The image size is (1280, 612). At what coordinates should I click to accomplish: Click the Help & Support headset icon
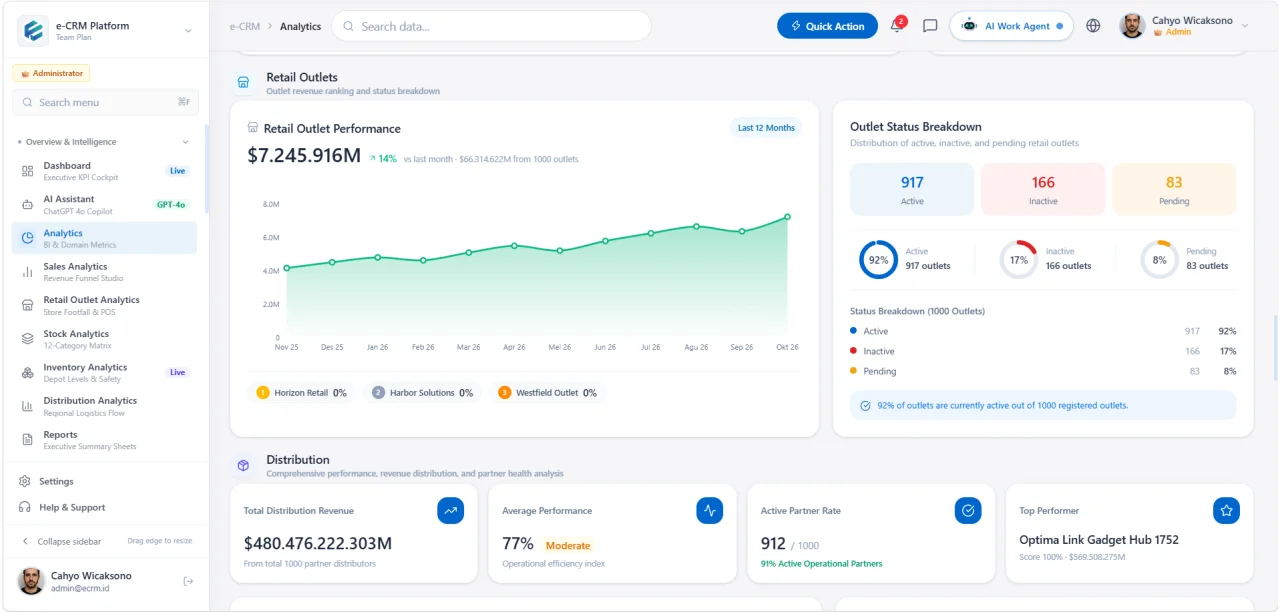tap(25, 507)
